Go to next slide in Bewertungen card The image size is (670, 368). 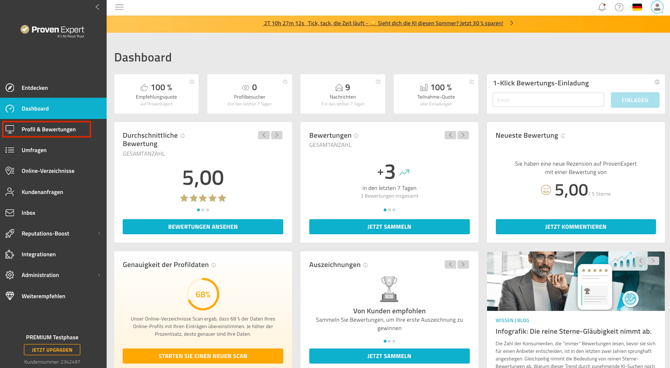463,135
